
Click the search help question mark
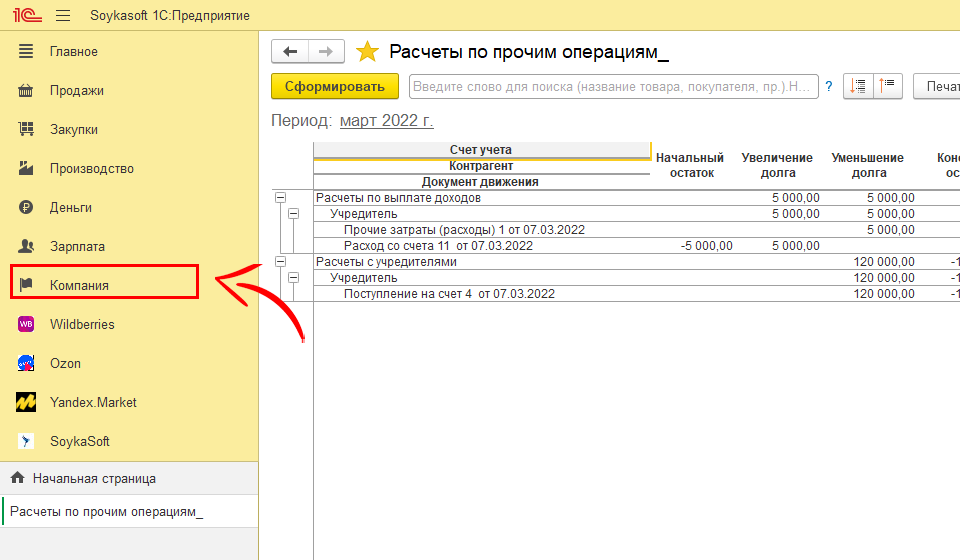829,87
